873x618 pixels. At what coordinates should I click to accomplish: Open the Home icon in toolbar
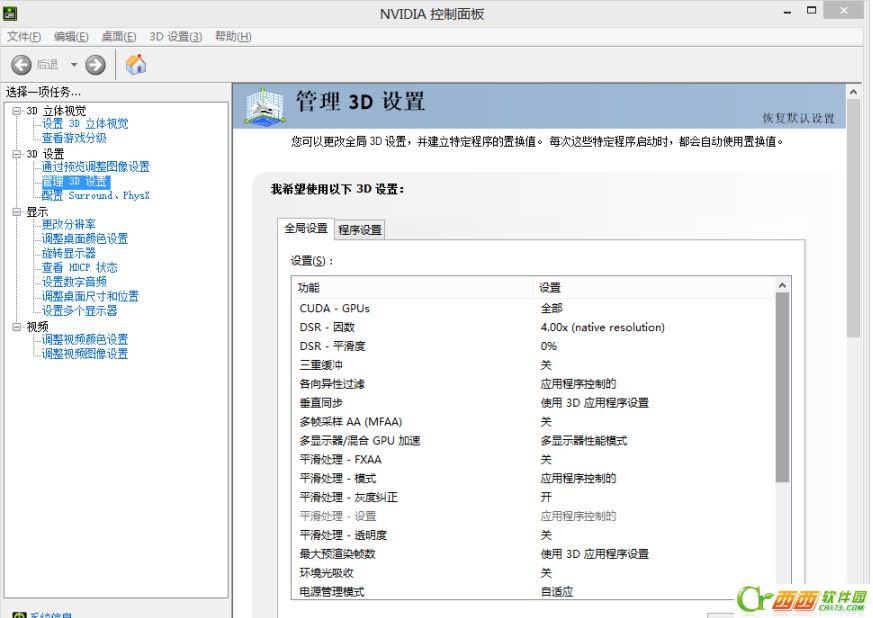136,65
